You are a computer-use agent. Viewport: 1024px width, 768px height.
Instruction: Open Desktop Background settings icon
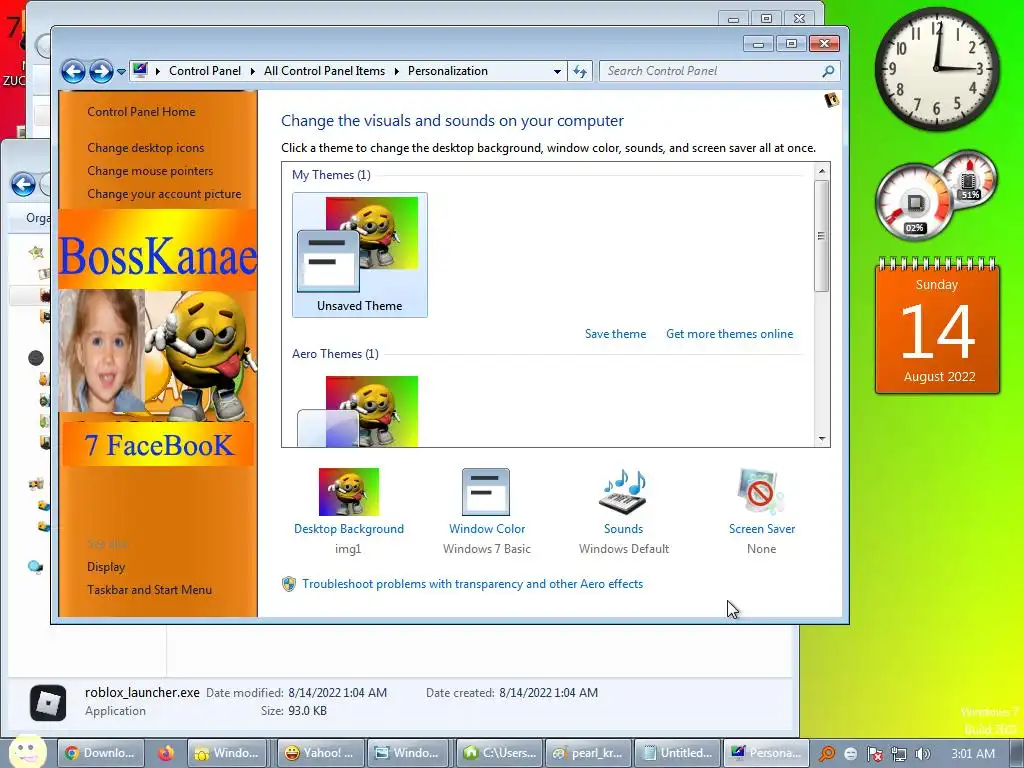[x=349, y=492]
